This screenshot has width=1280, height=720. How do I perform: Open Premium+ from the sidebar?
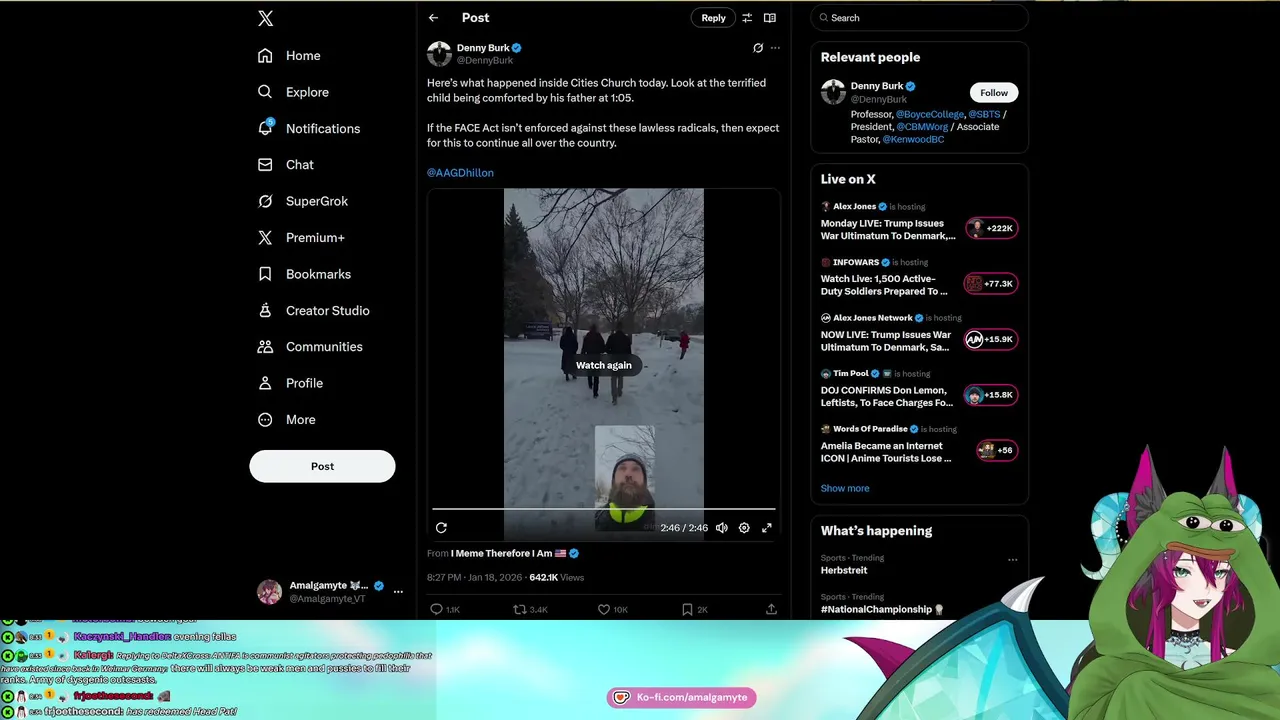[301, 238]
